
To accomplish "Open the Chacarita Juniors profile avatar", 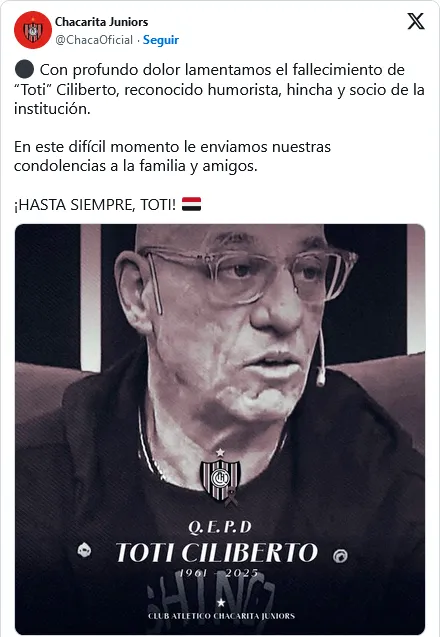I will [33, 30].
